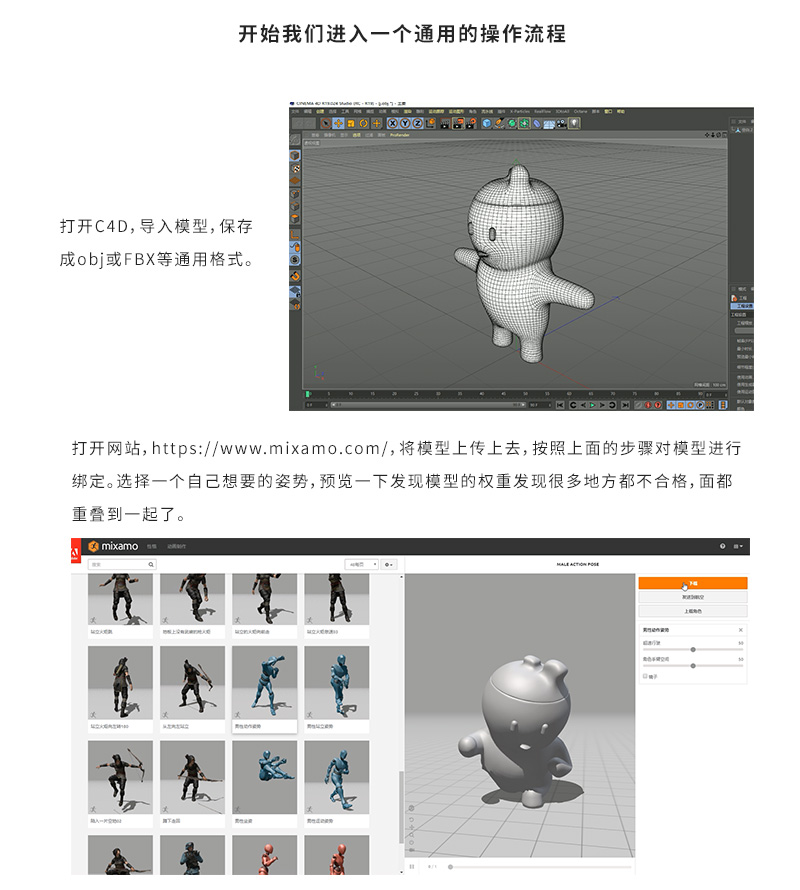Select the seated blue mannequin 男性坐姿 thumbnail
The width and height of the screenshot is (800, 890).
(265, 778)
